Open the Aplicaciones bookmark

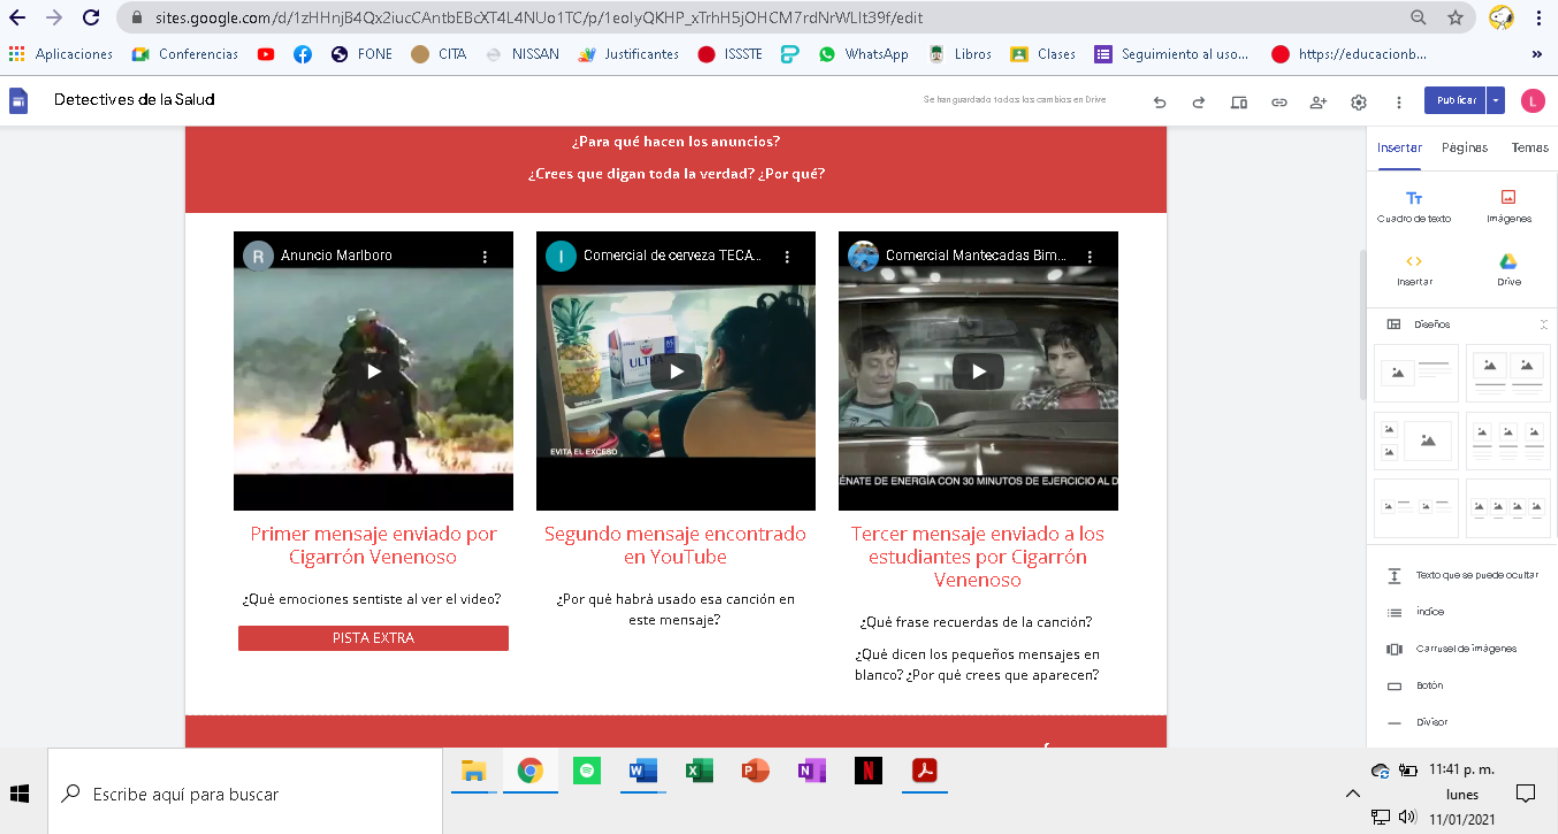point(61,54)
